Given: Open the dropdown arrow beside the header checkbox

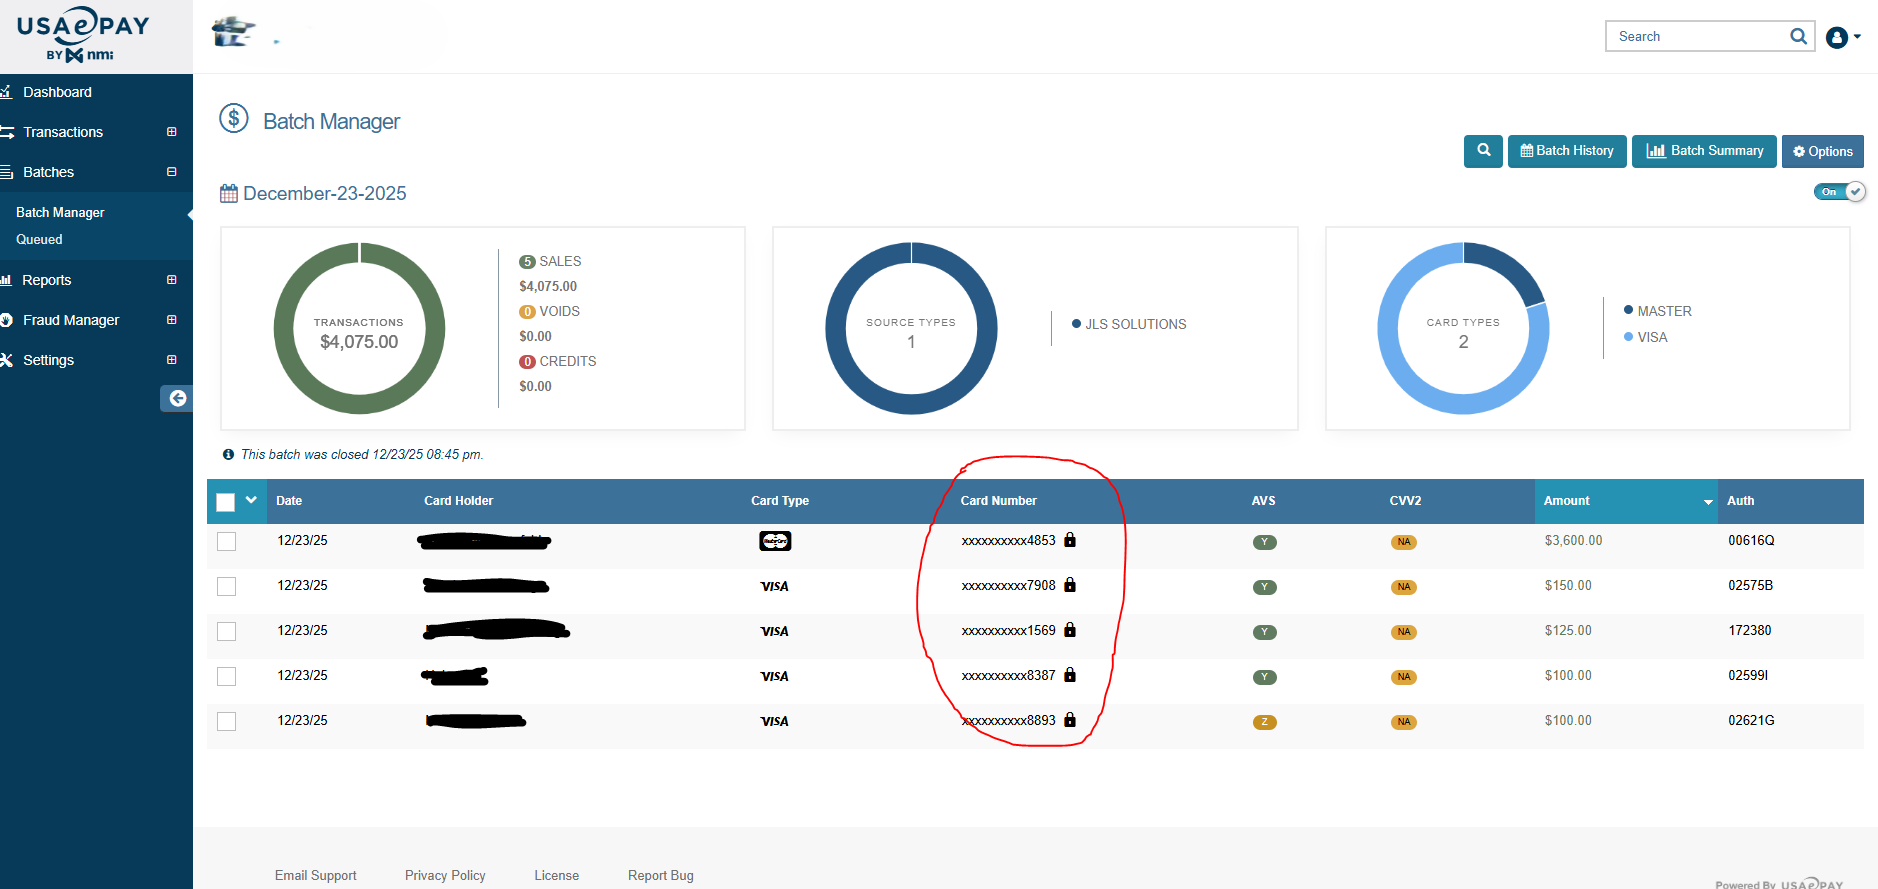Looking at the screenshot, I should [x=251, y=500].
